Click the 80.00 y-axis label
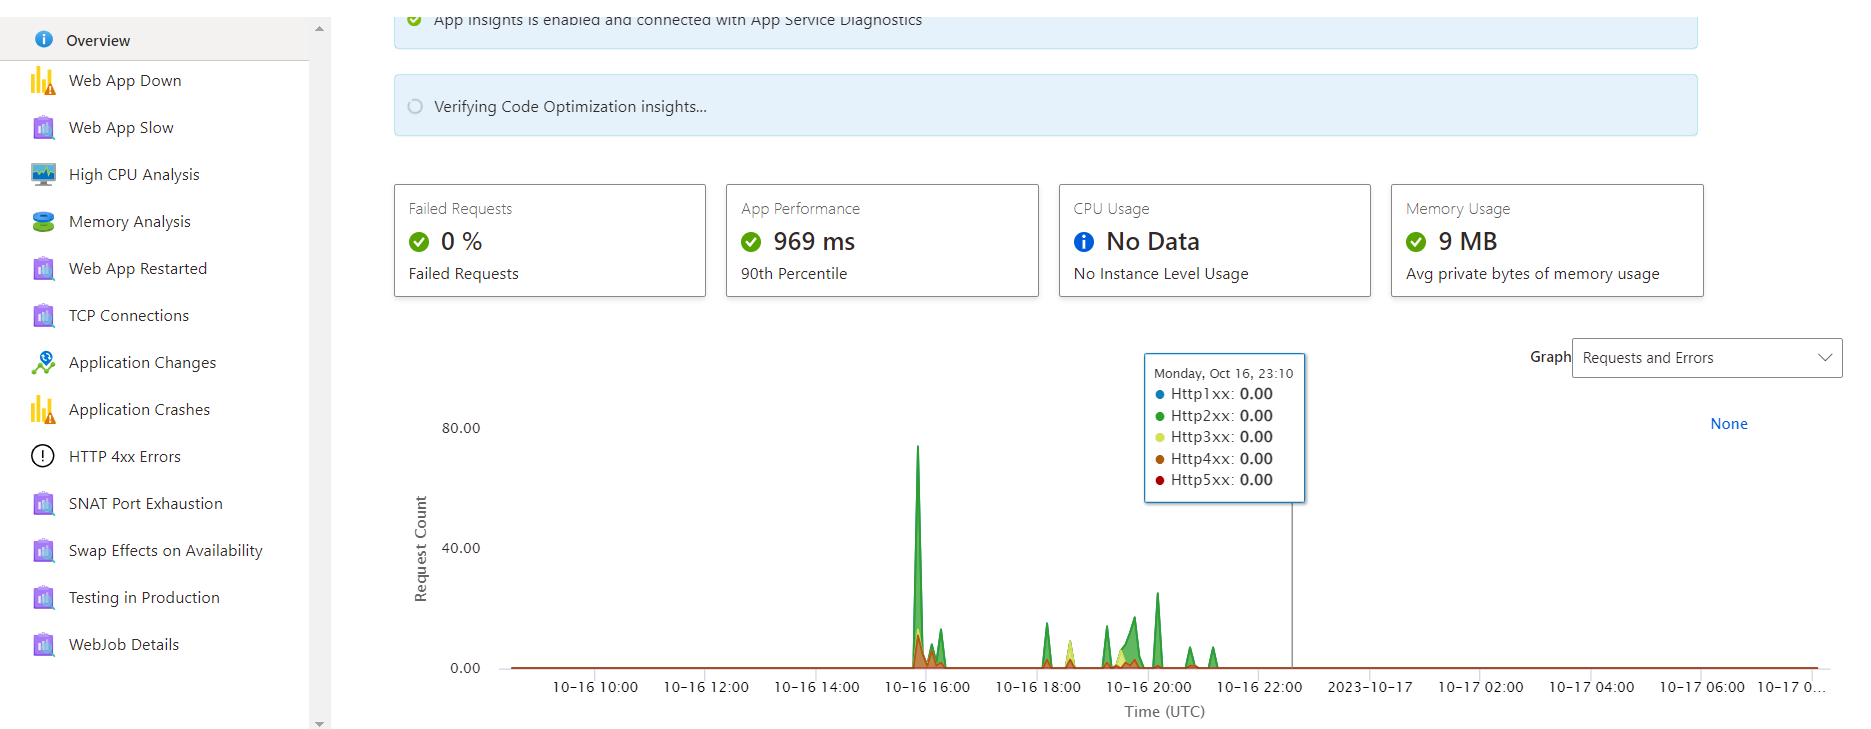The height and width of the screenshot is (729, 1871). click(x=461, y=428)
